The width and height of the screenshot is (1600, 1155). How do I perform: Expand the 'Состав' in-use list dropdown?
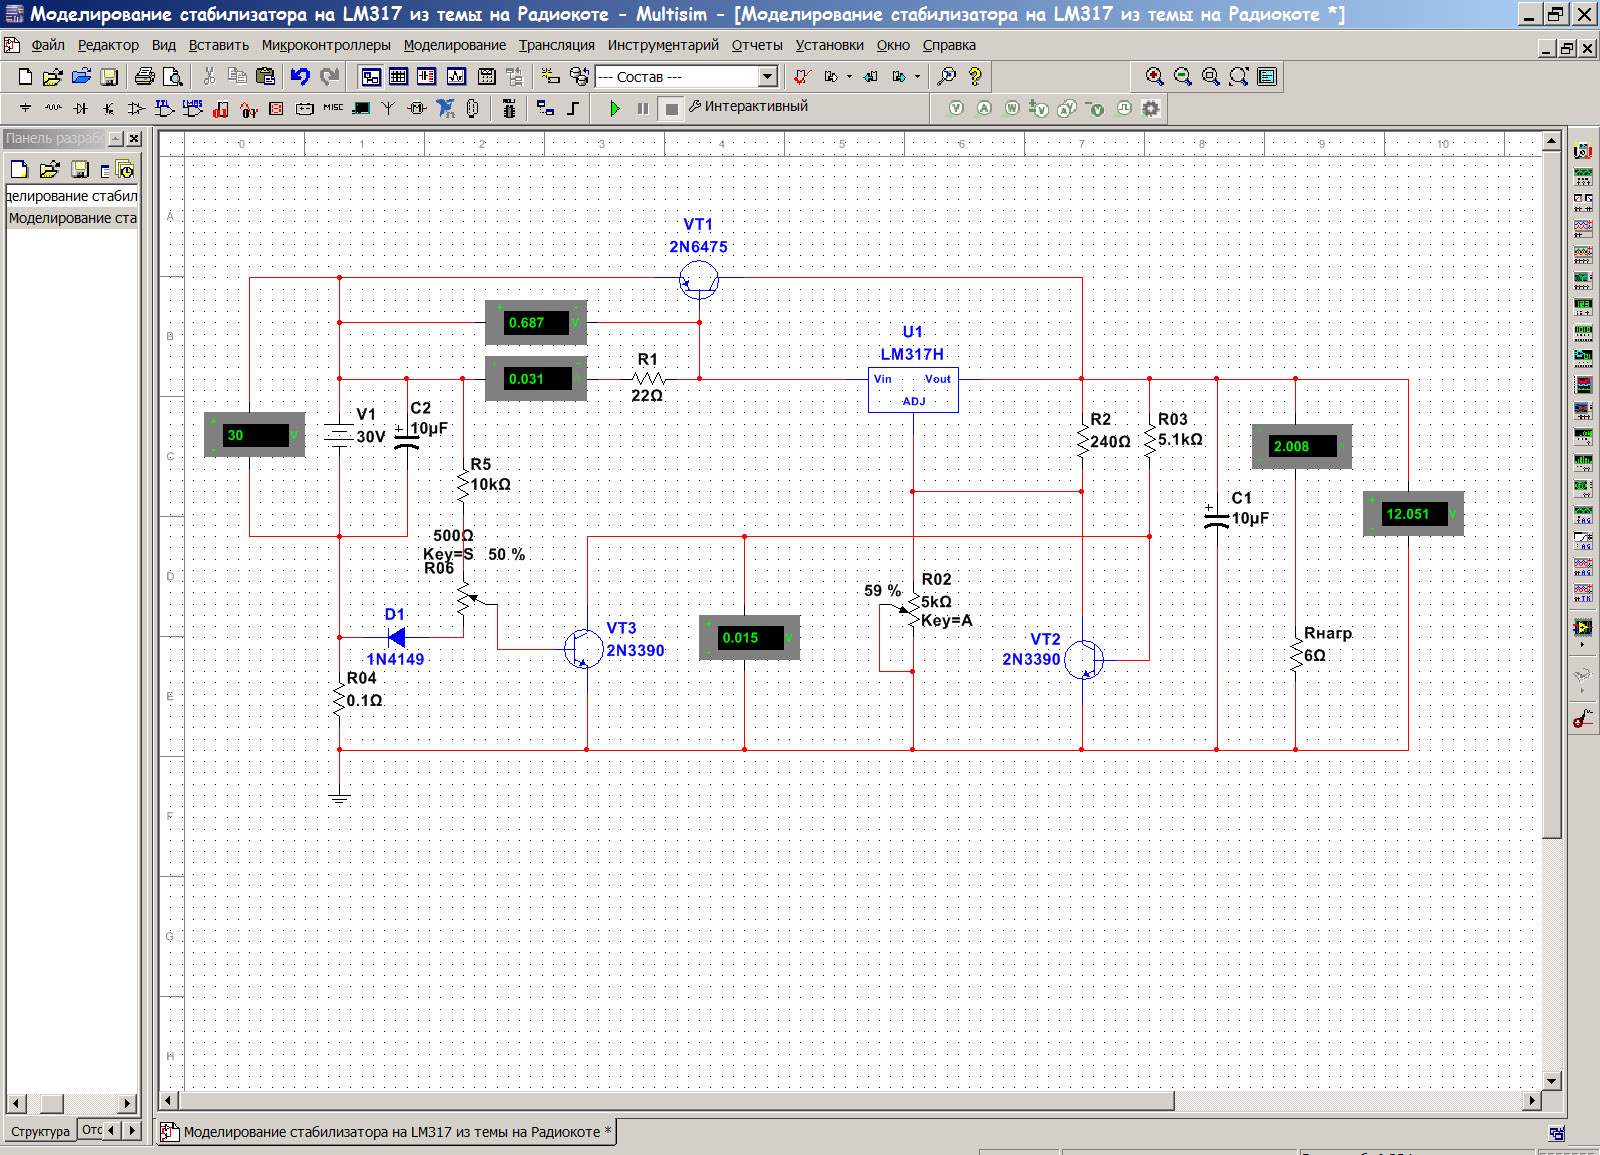click(768, 77)
